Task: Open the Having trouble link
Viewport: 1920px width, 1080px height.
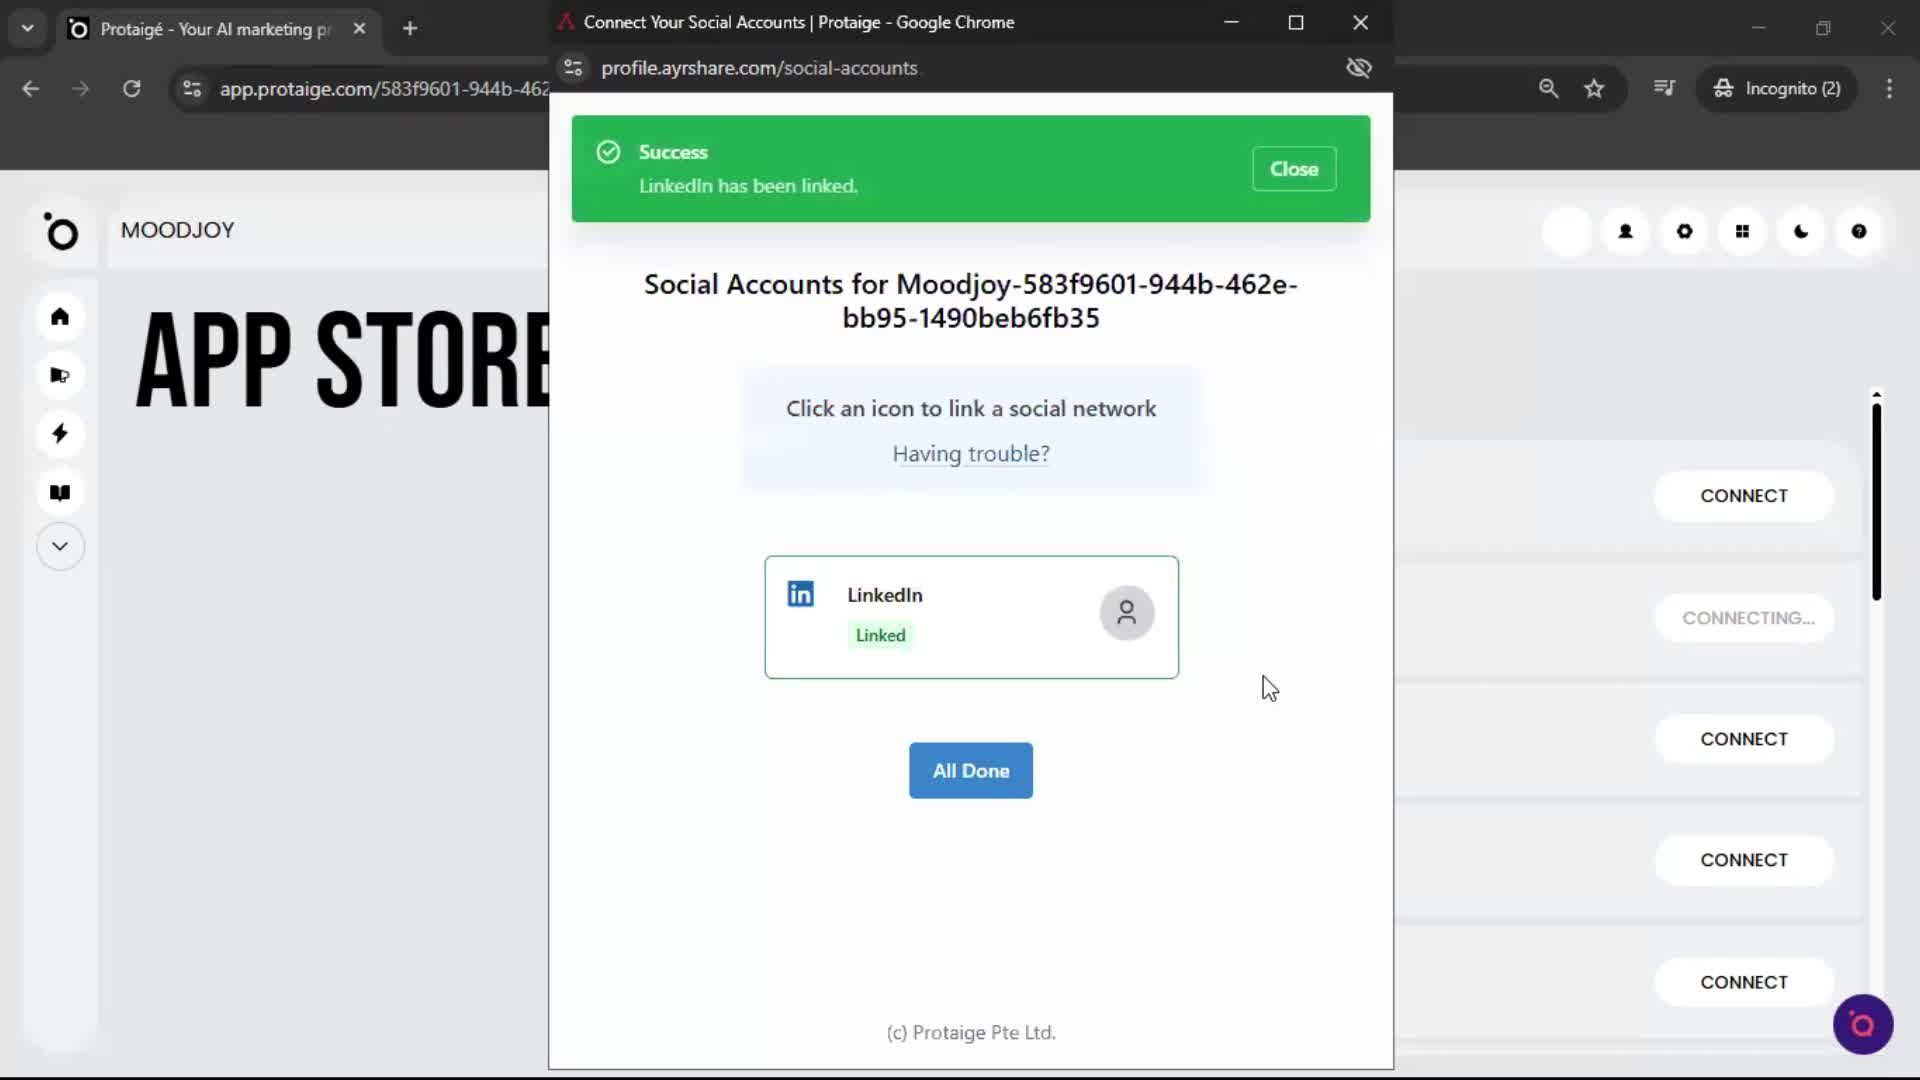Action: pos(970,453)
